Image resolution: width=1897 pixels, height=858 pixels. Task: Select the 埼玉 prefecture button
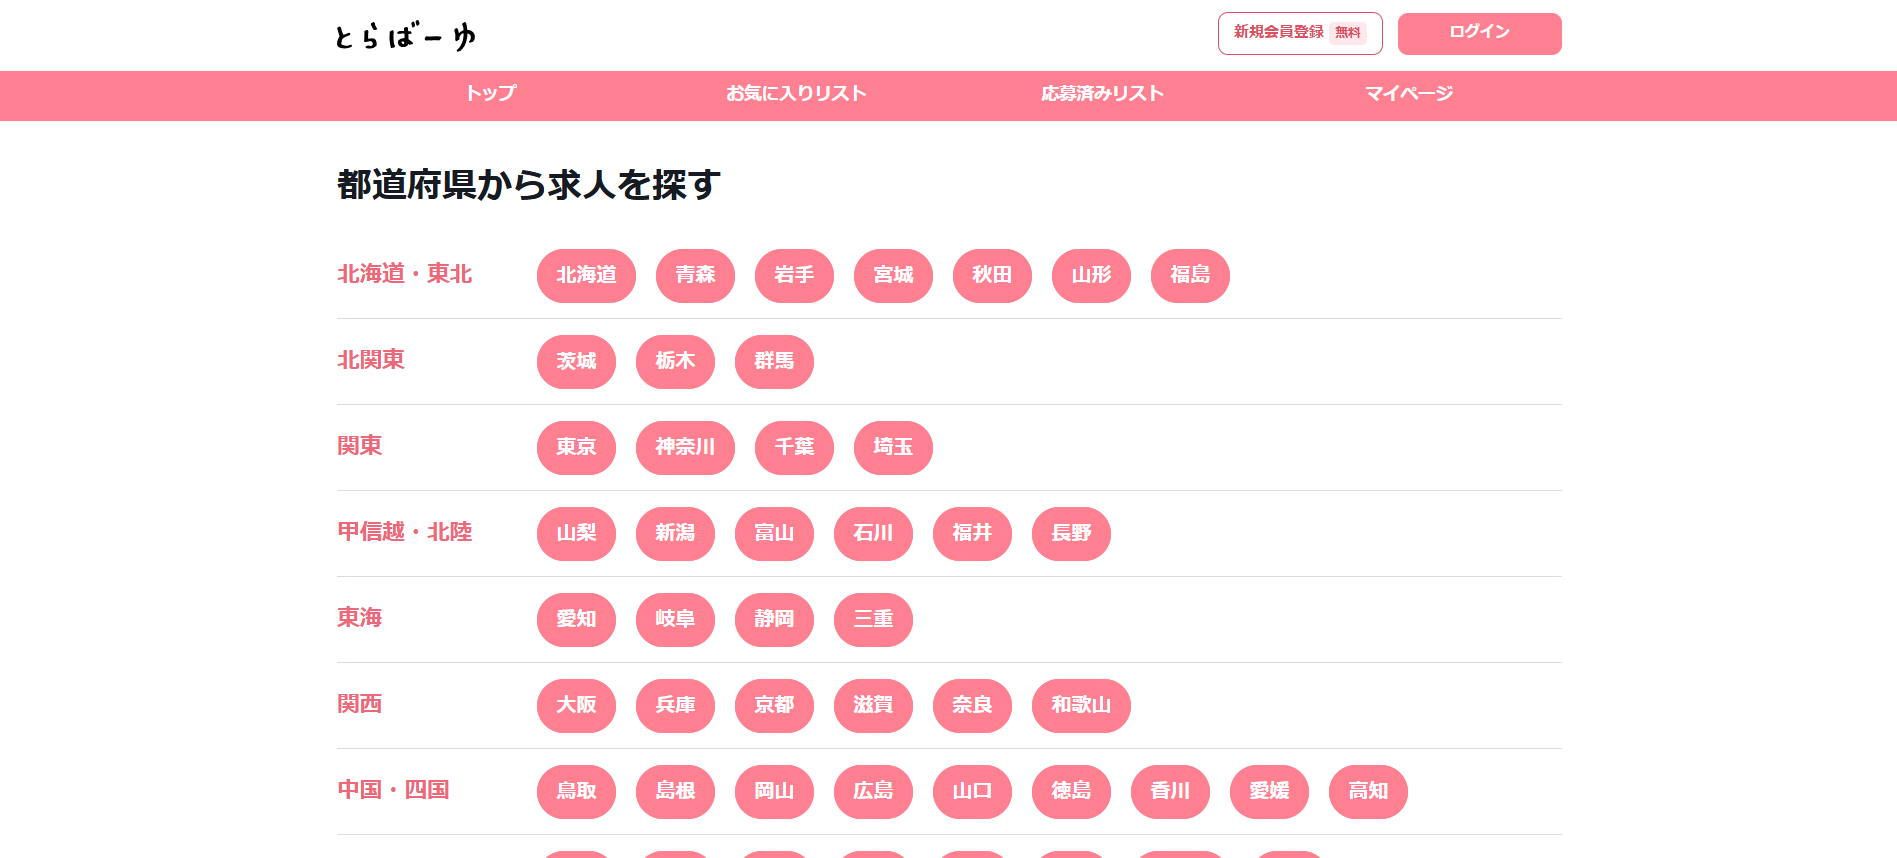[893, 447]
